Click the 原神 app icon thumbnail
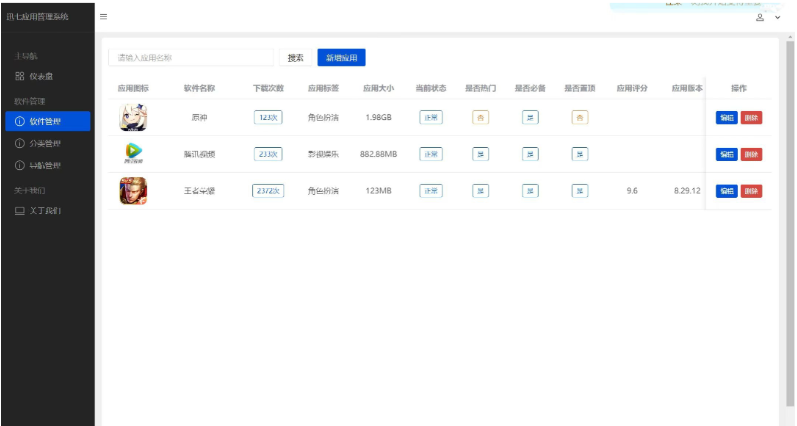797x426 pixels. [x=133, y=117]
